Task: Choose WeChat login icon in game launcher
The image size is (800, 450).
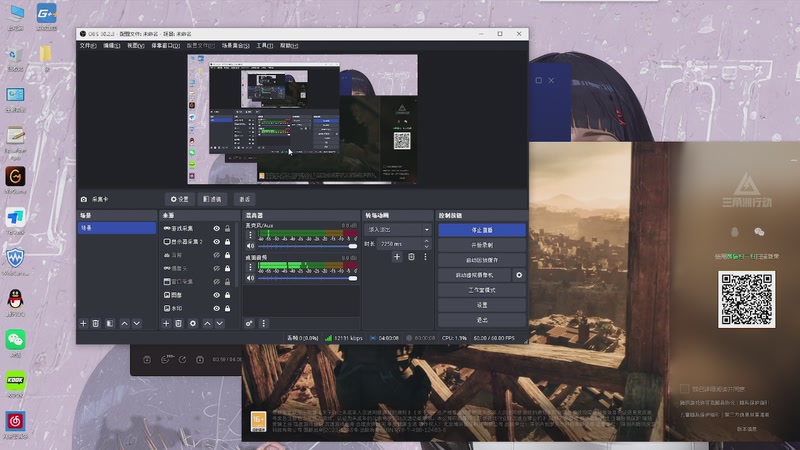Action: point(759,232)
